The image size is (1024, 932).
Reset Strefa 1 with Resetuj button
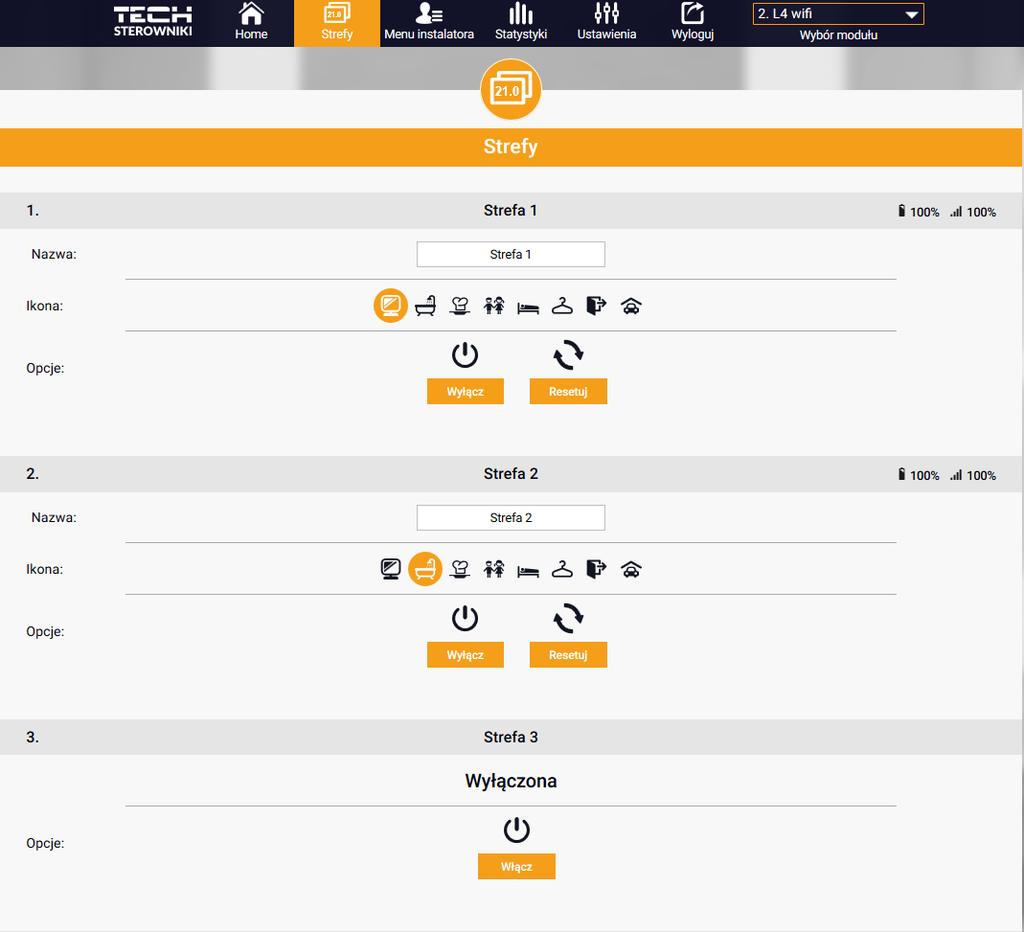coord(568,391)
